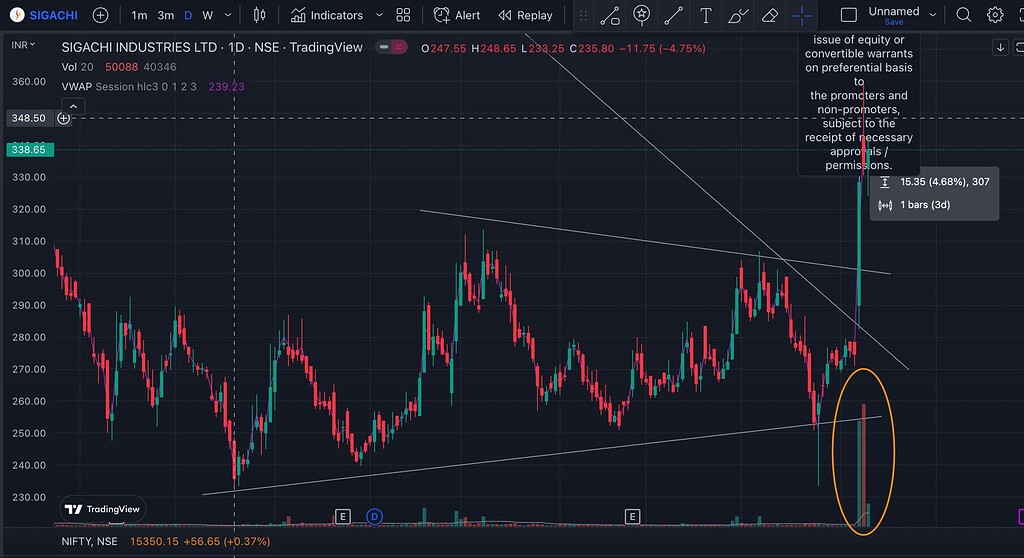Select the trend line tool
The width and height of the screenshot is (1024, 558).
click(674, 15)
